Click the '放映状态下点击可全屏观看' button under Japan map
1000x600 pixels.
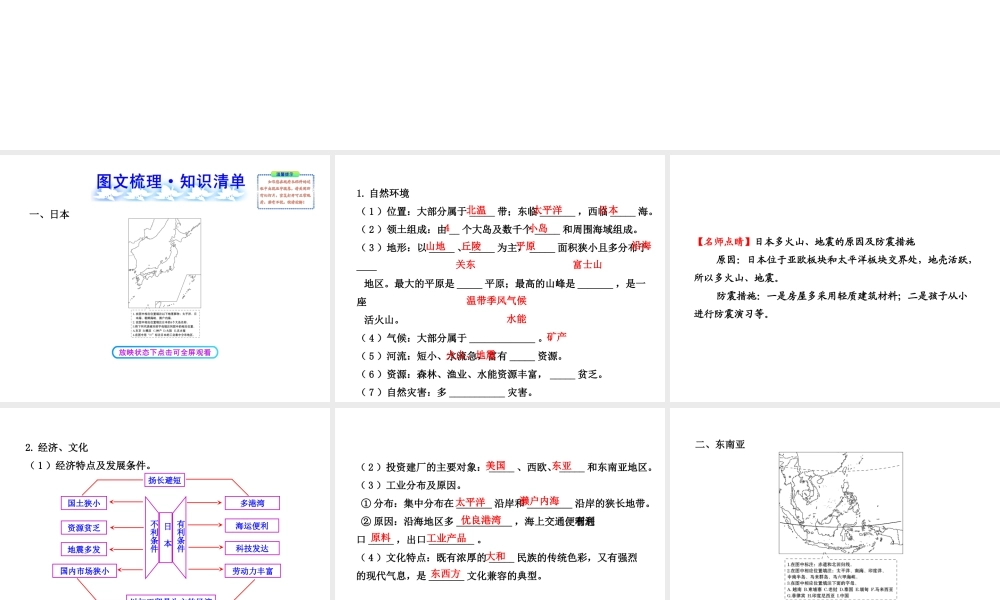(165, 352)
